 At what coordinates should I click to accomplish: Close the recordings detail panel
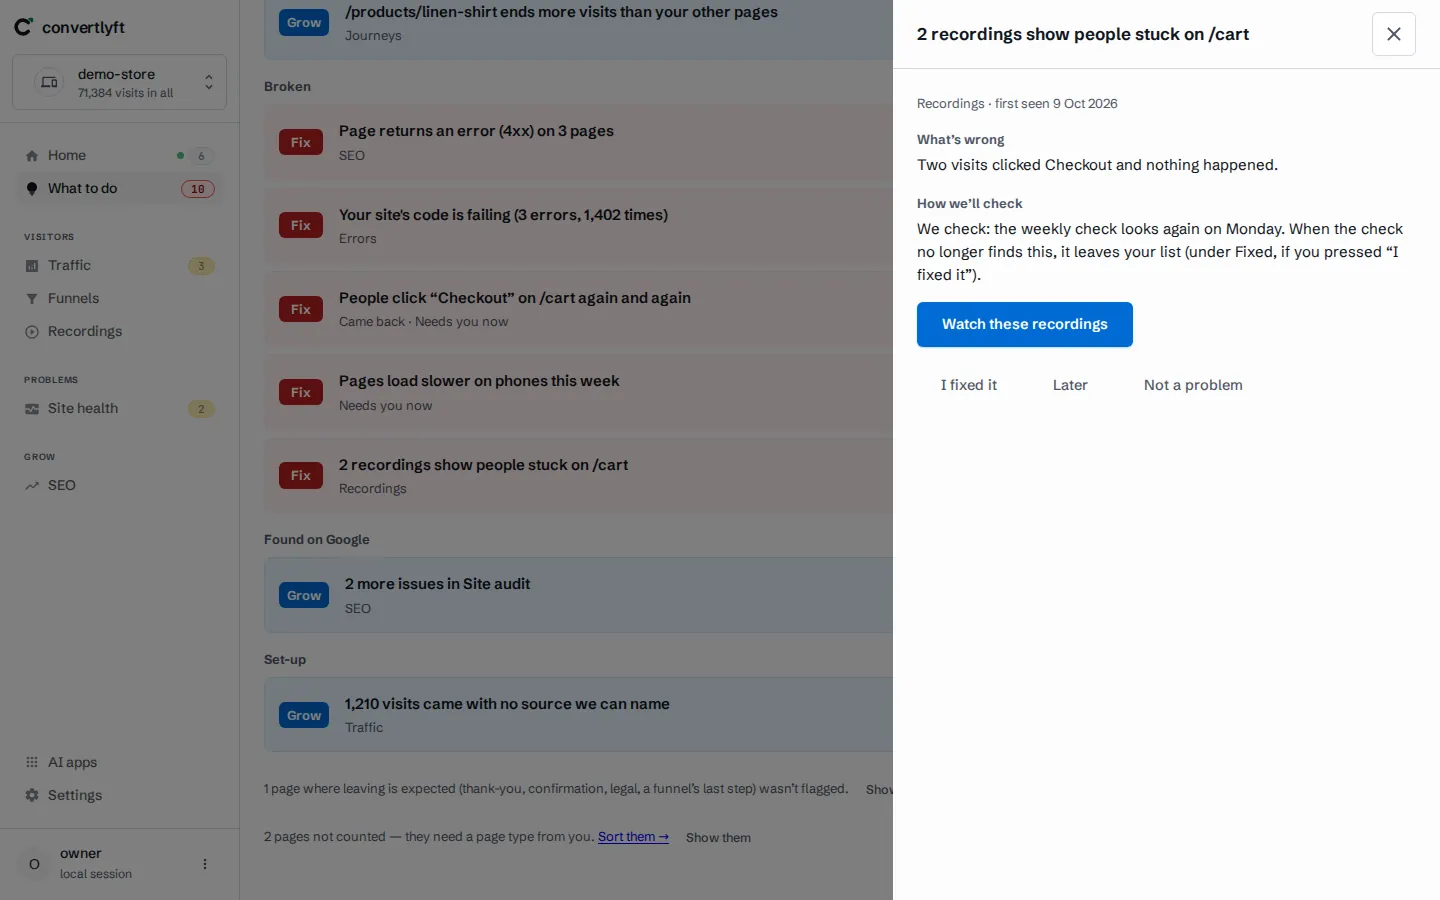[x=1394, y=34]
